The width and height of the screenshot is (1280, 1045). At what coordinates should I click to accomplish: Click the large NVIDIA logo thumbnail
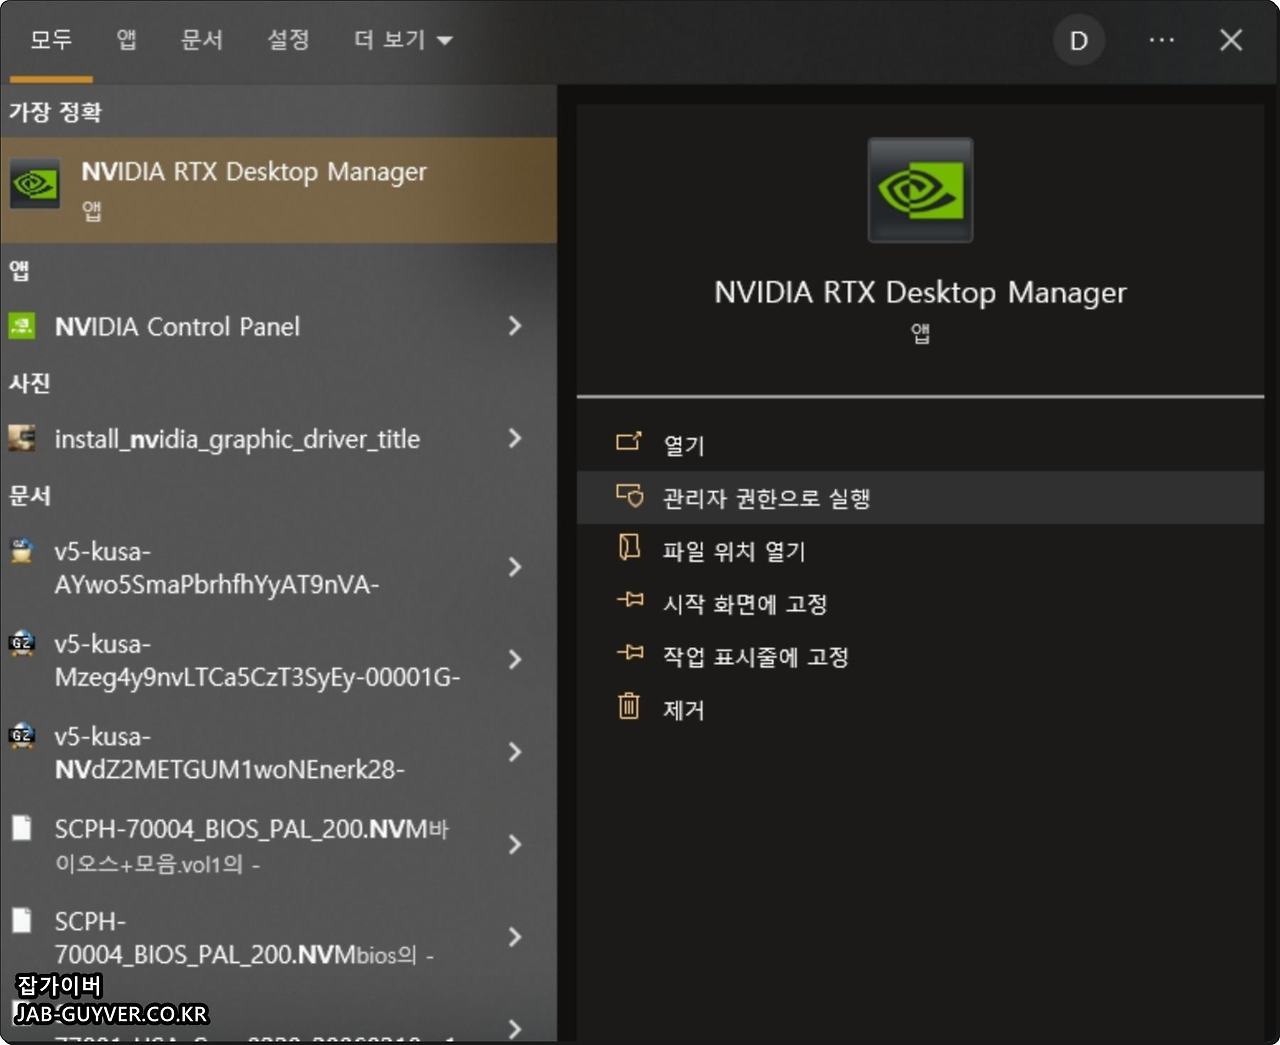(919, 190)
